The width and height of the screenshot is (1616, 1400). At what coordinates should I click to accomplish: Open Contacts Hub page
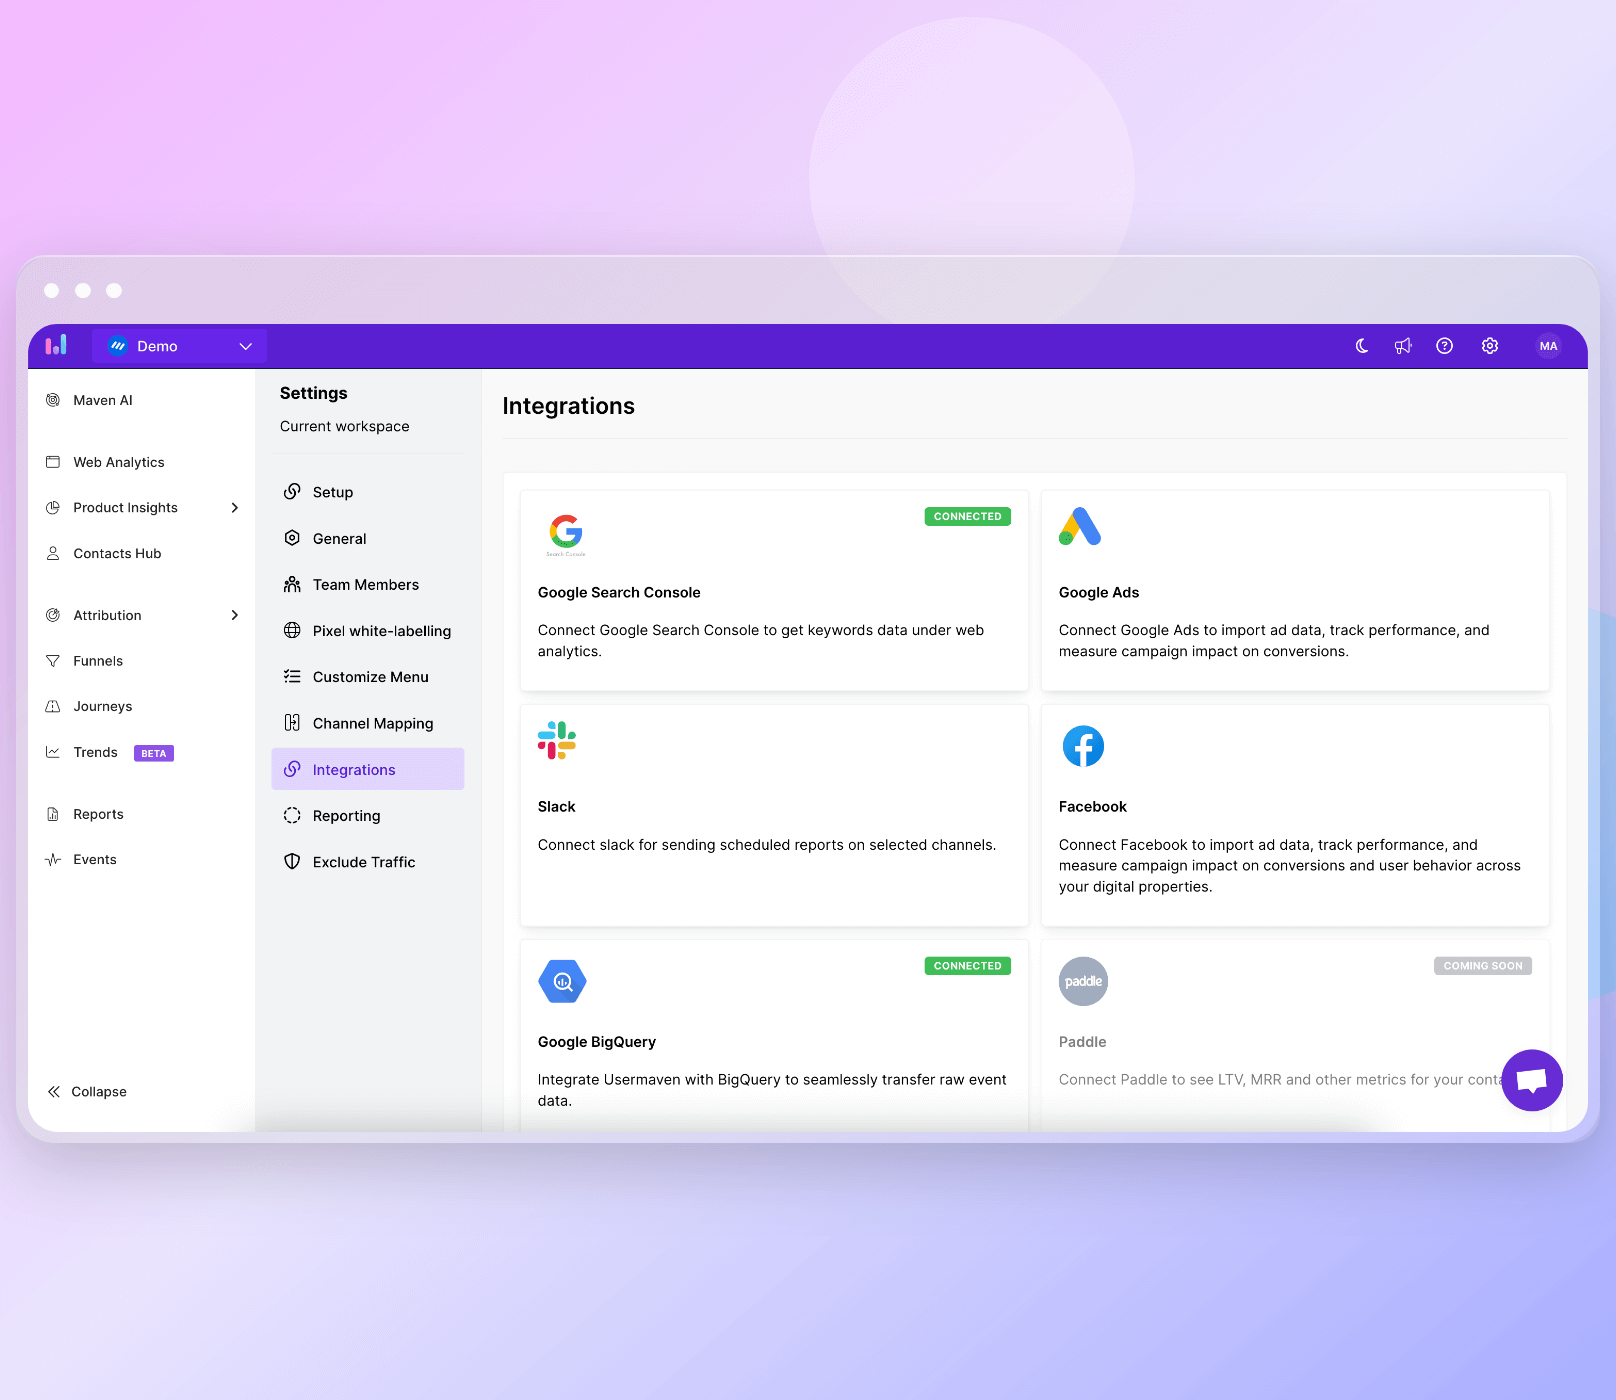pos(117,553)
